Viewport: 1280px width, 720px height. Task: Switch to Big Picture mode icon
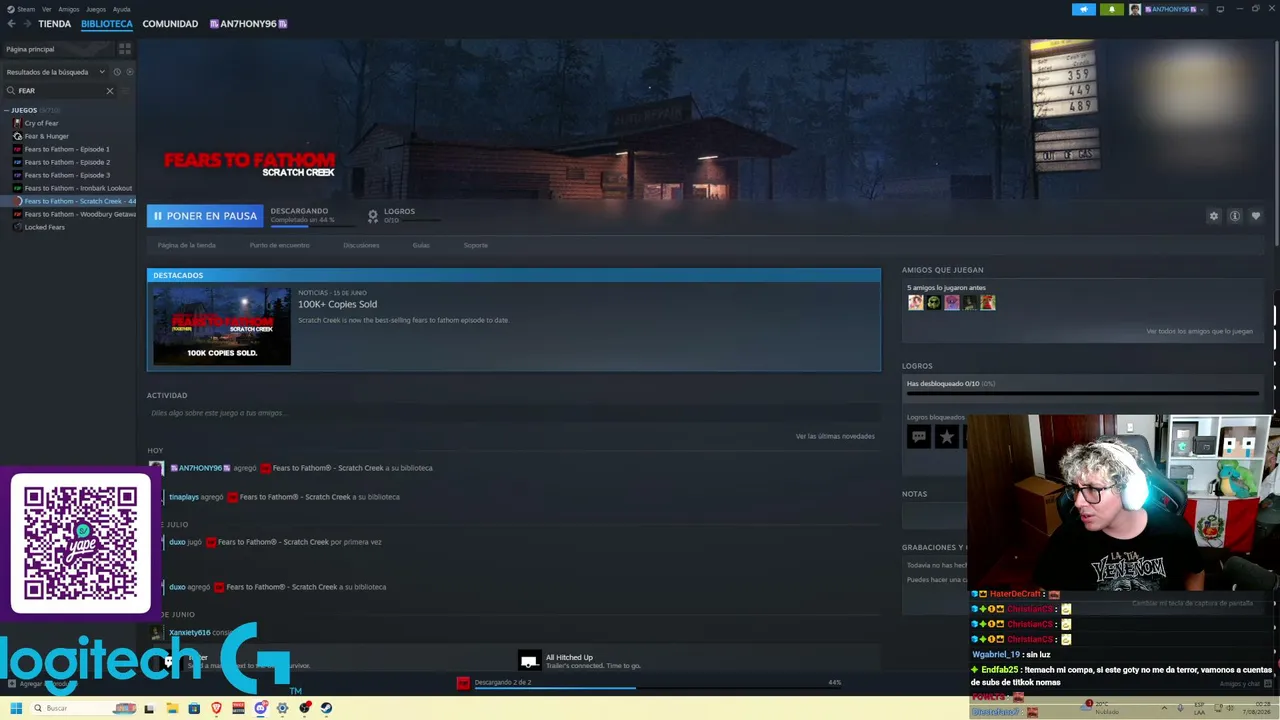(x=1220, y=9)
